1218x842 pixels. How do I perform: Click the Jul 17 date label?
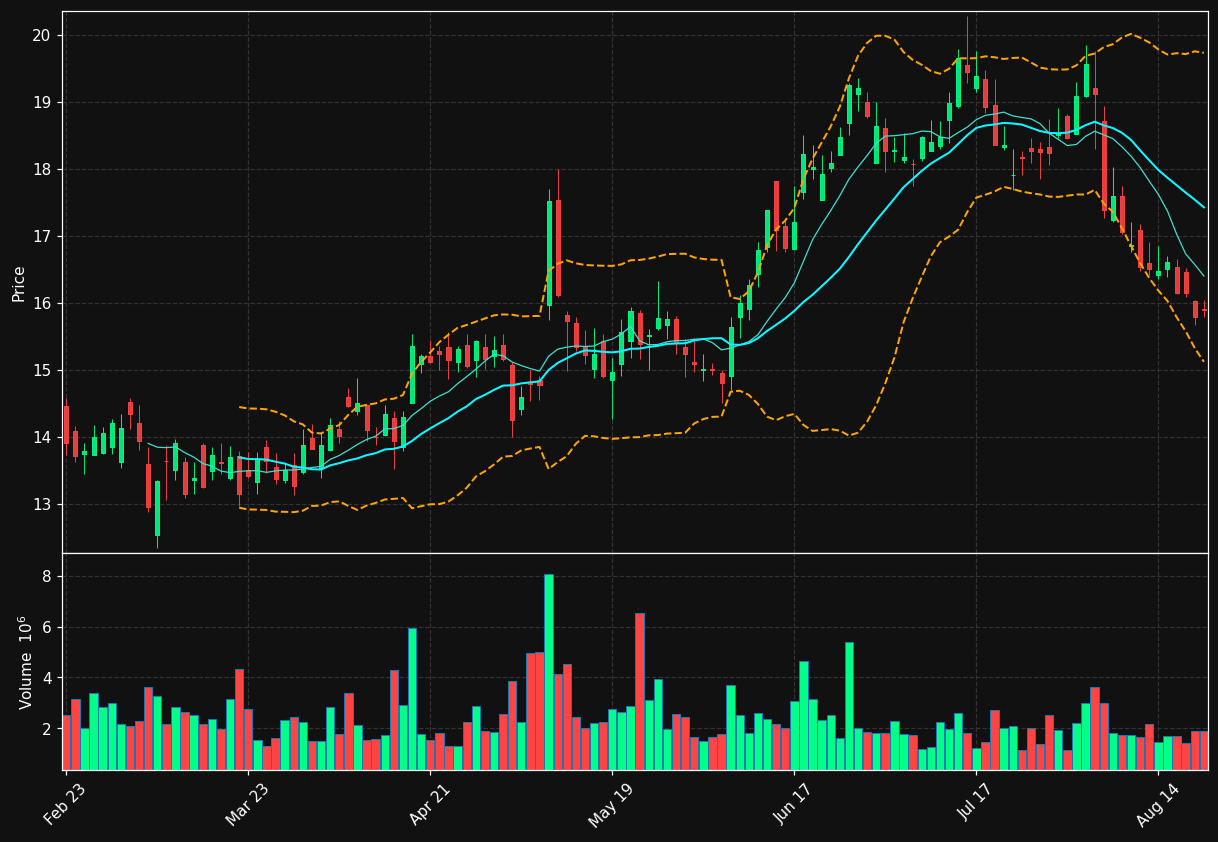tap(975, 804)
